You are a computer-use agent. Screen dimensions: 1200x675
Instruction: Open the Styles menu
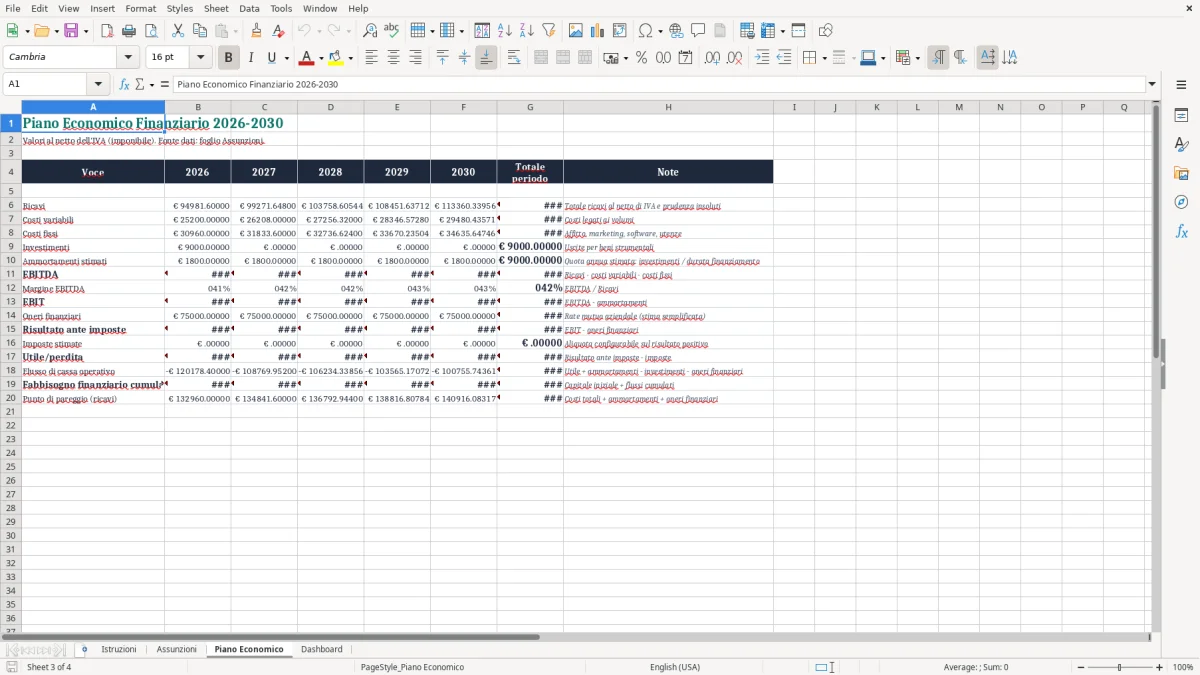pos(180,8)
